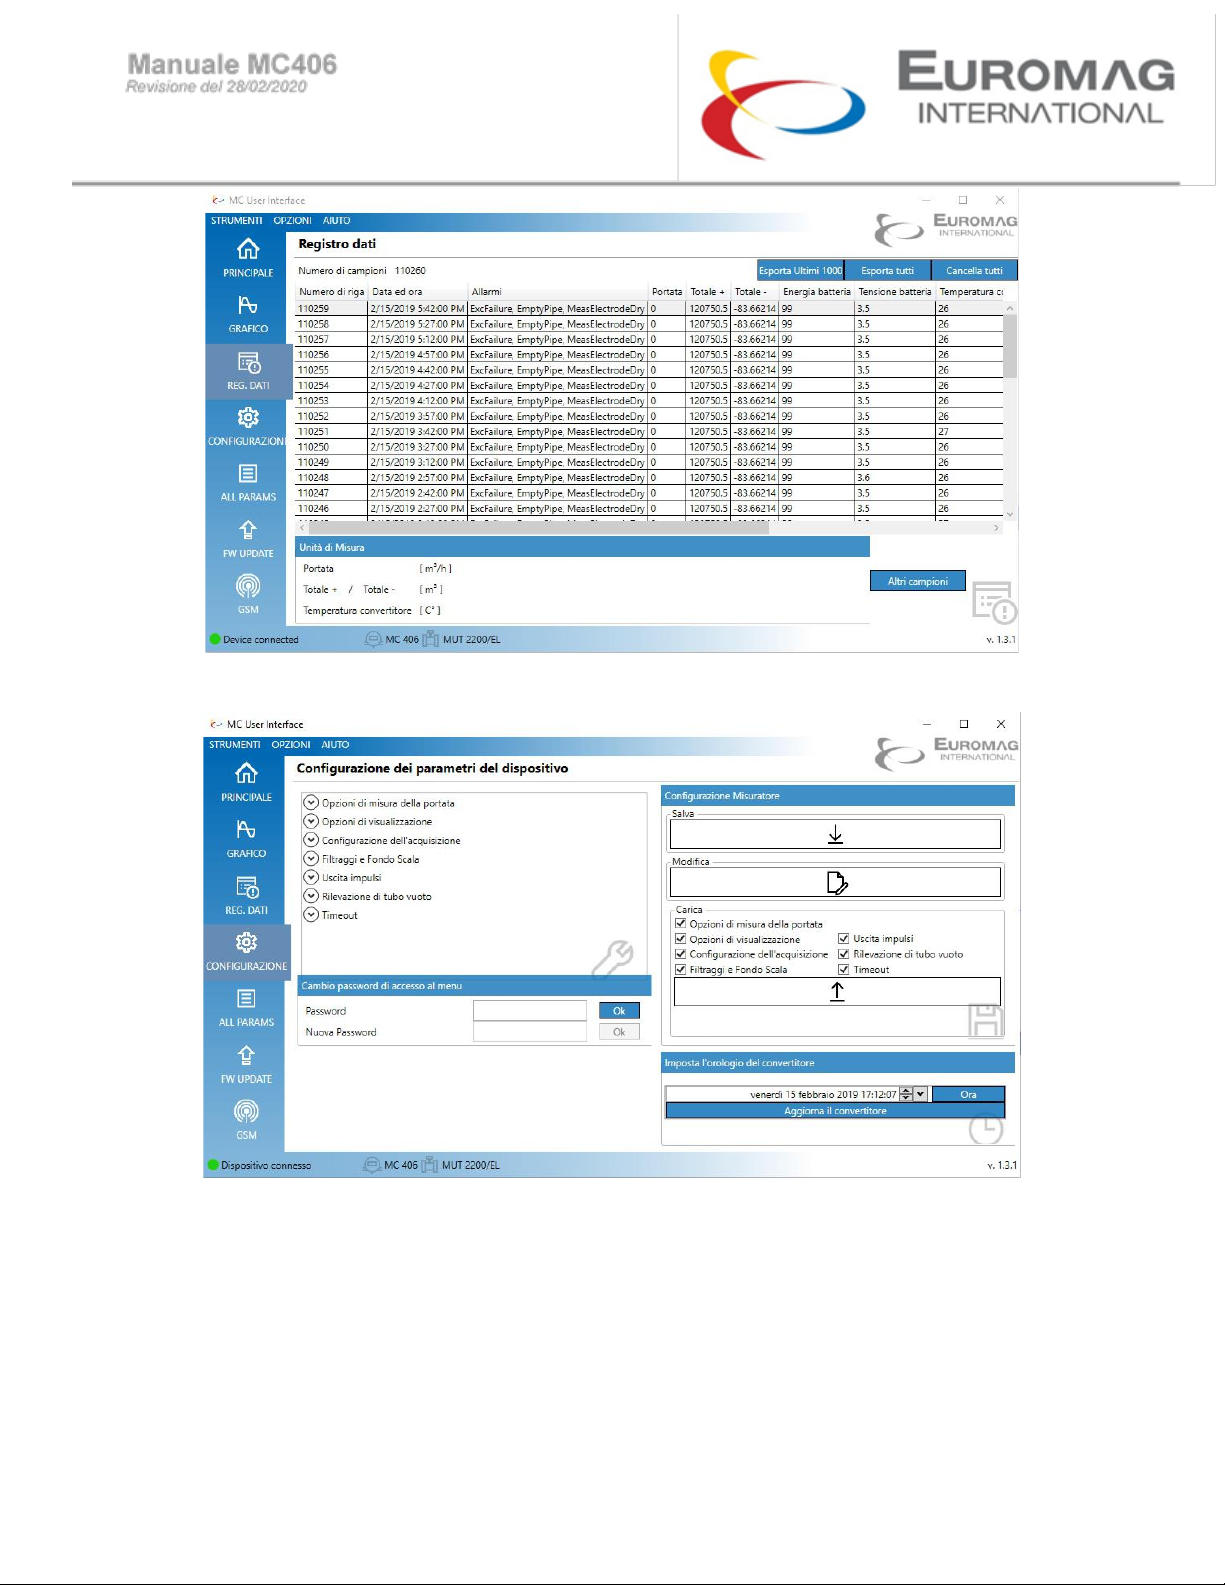Screen dimensions: 1225x1585
Task: Uncheck Rilevazione di tubo vuoto under Carica
Action: [x=844, y=954]
